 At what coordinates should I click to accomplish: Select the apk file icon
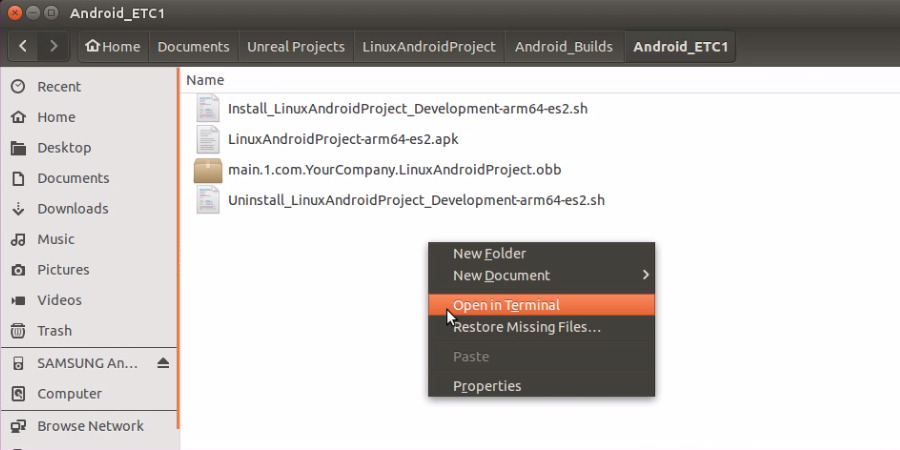(208, 139)
